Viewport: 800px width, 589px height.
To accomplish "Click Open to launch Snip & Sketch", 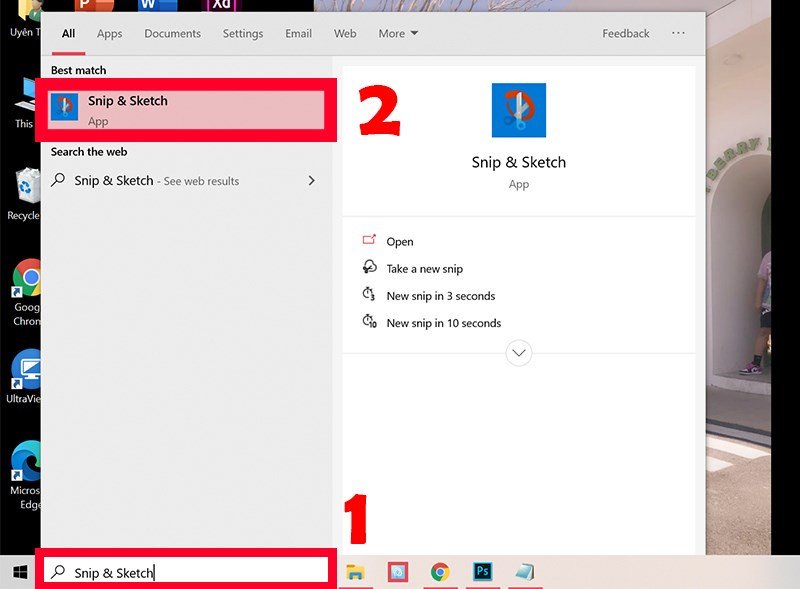I will point(399,241).
